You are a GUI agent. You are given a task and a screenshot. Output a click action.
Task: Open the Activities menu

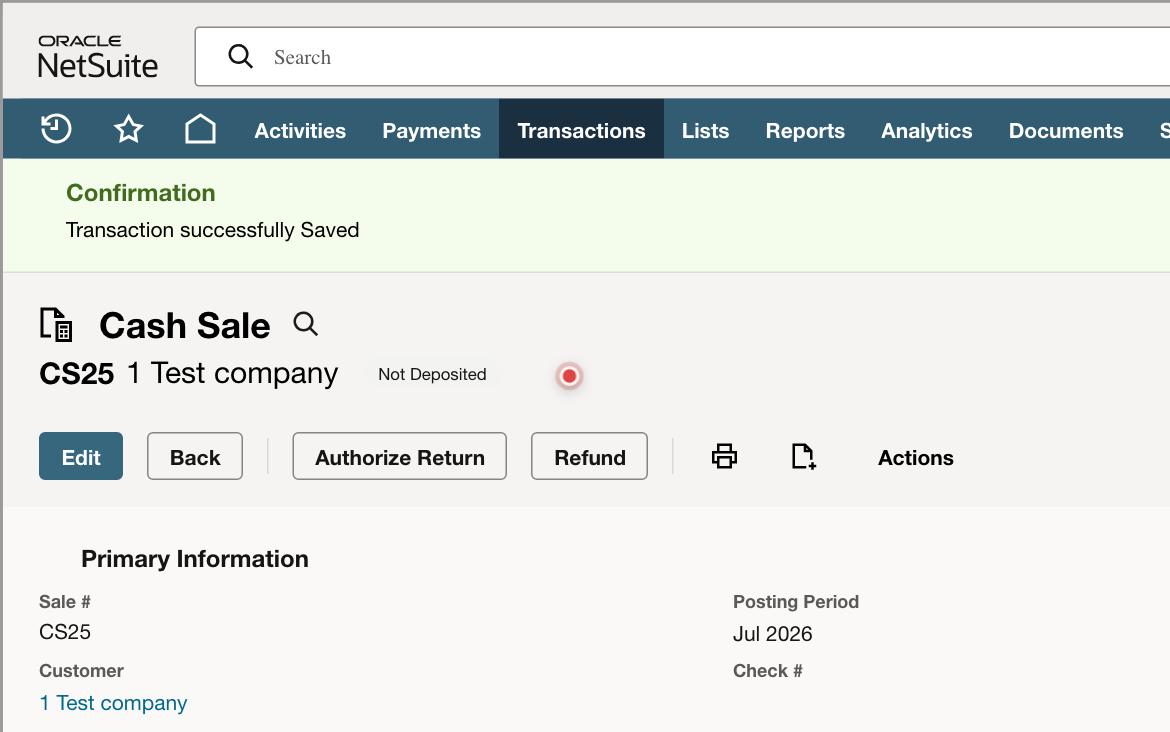point(300,131)
